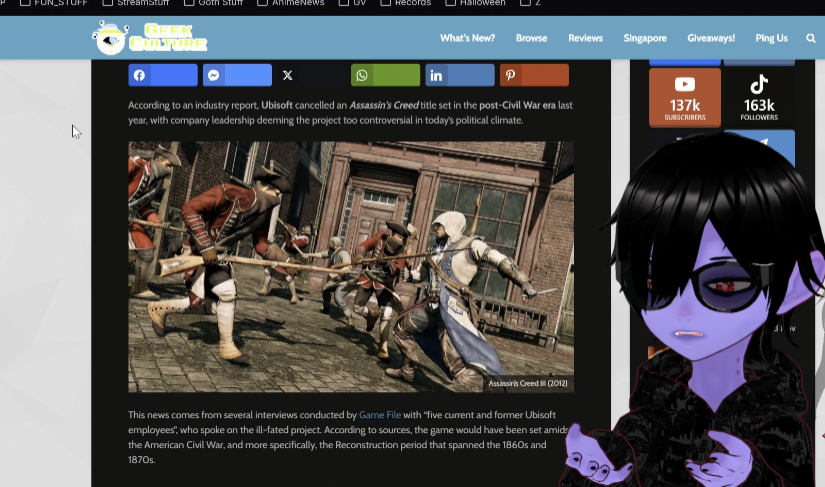Share article on LinkedIn

coord(460,75)
